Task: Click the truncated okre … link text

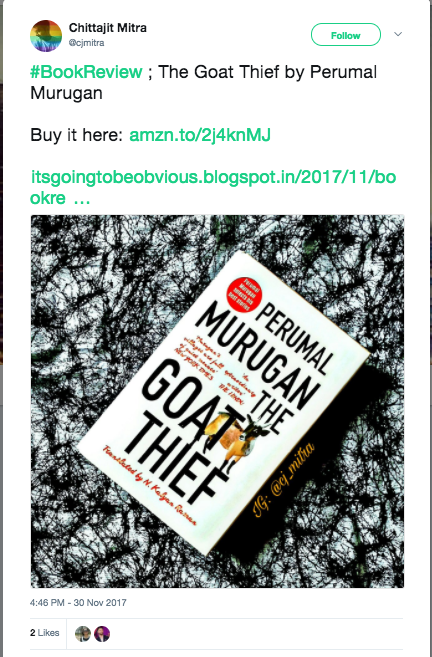Action: [x=60, y=198]
